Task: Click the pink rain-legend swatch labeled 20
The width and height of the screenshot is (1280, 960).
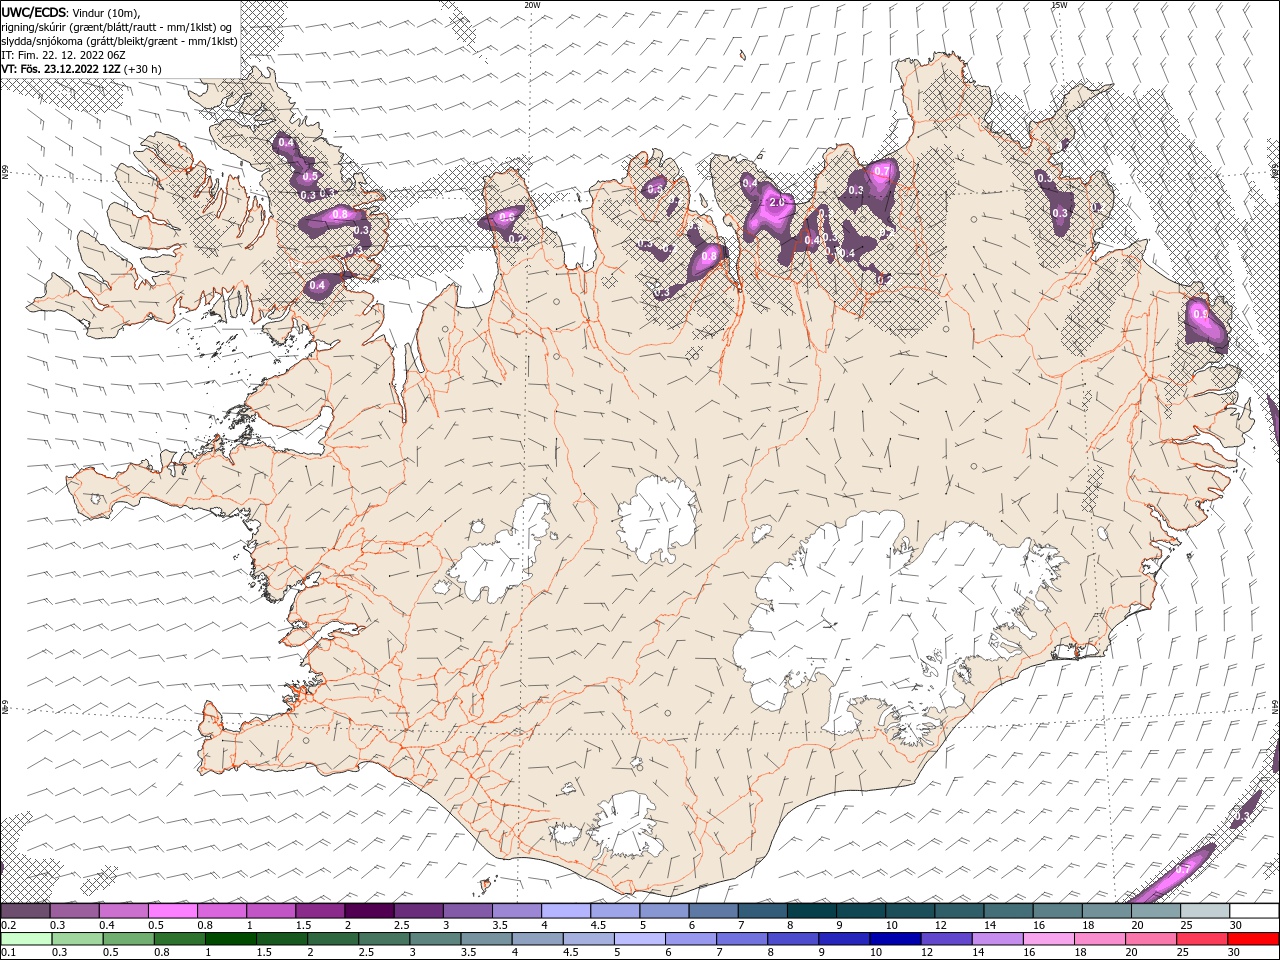Action: click(1149, 939)
